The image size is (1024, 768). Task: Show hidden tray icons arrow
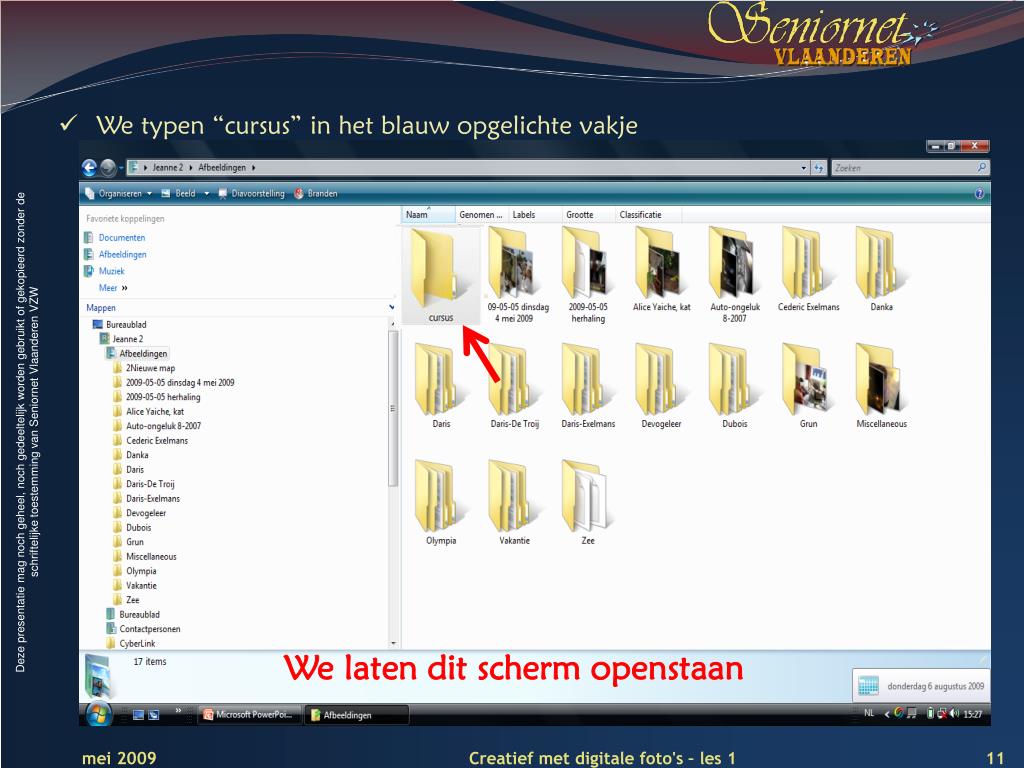click(887, 714)
